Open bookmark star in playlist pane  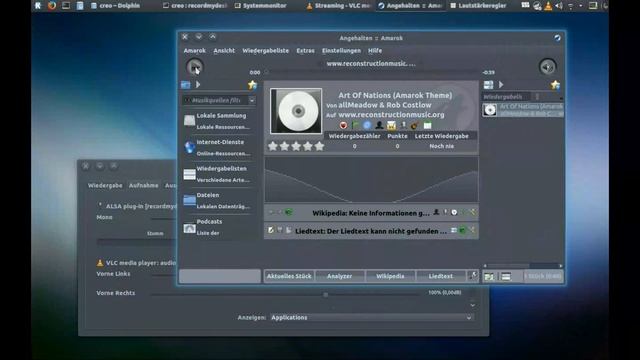[x=555, y=85]
